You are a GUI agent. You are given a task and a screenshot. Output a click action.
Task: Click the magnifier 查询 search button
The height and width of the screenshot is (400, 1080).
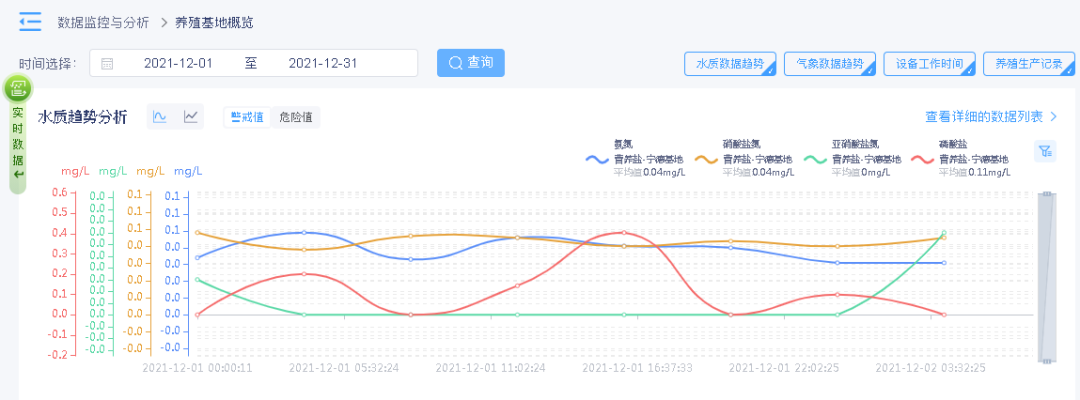click(x=470, y=63)
